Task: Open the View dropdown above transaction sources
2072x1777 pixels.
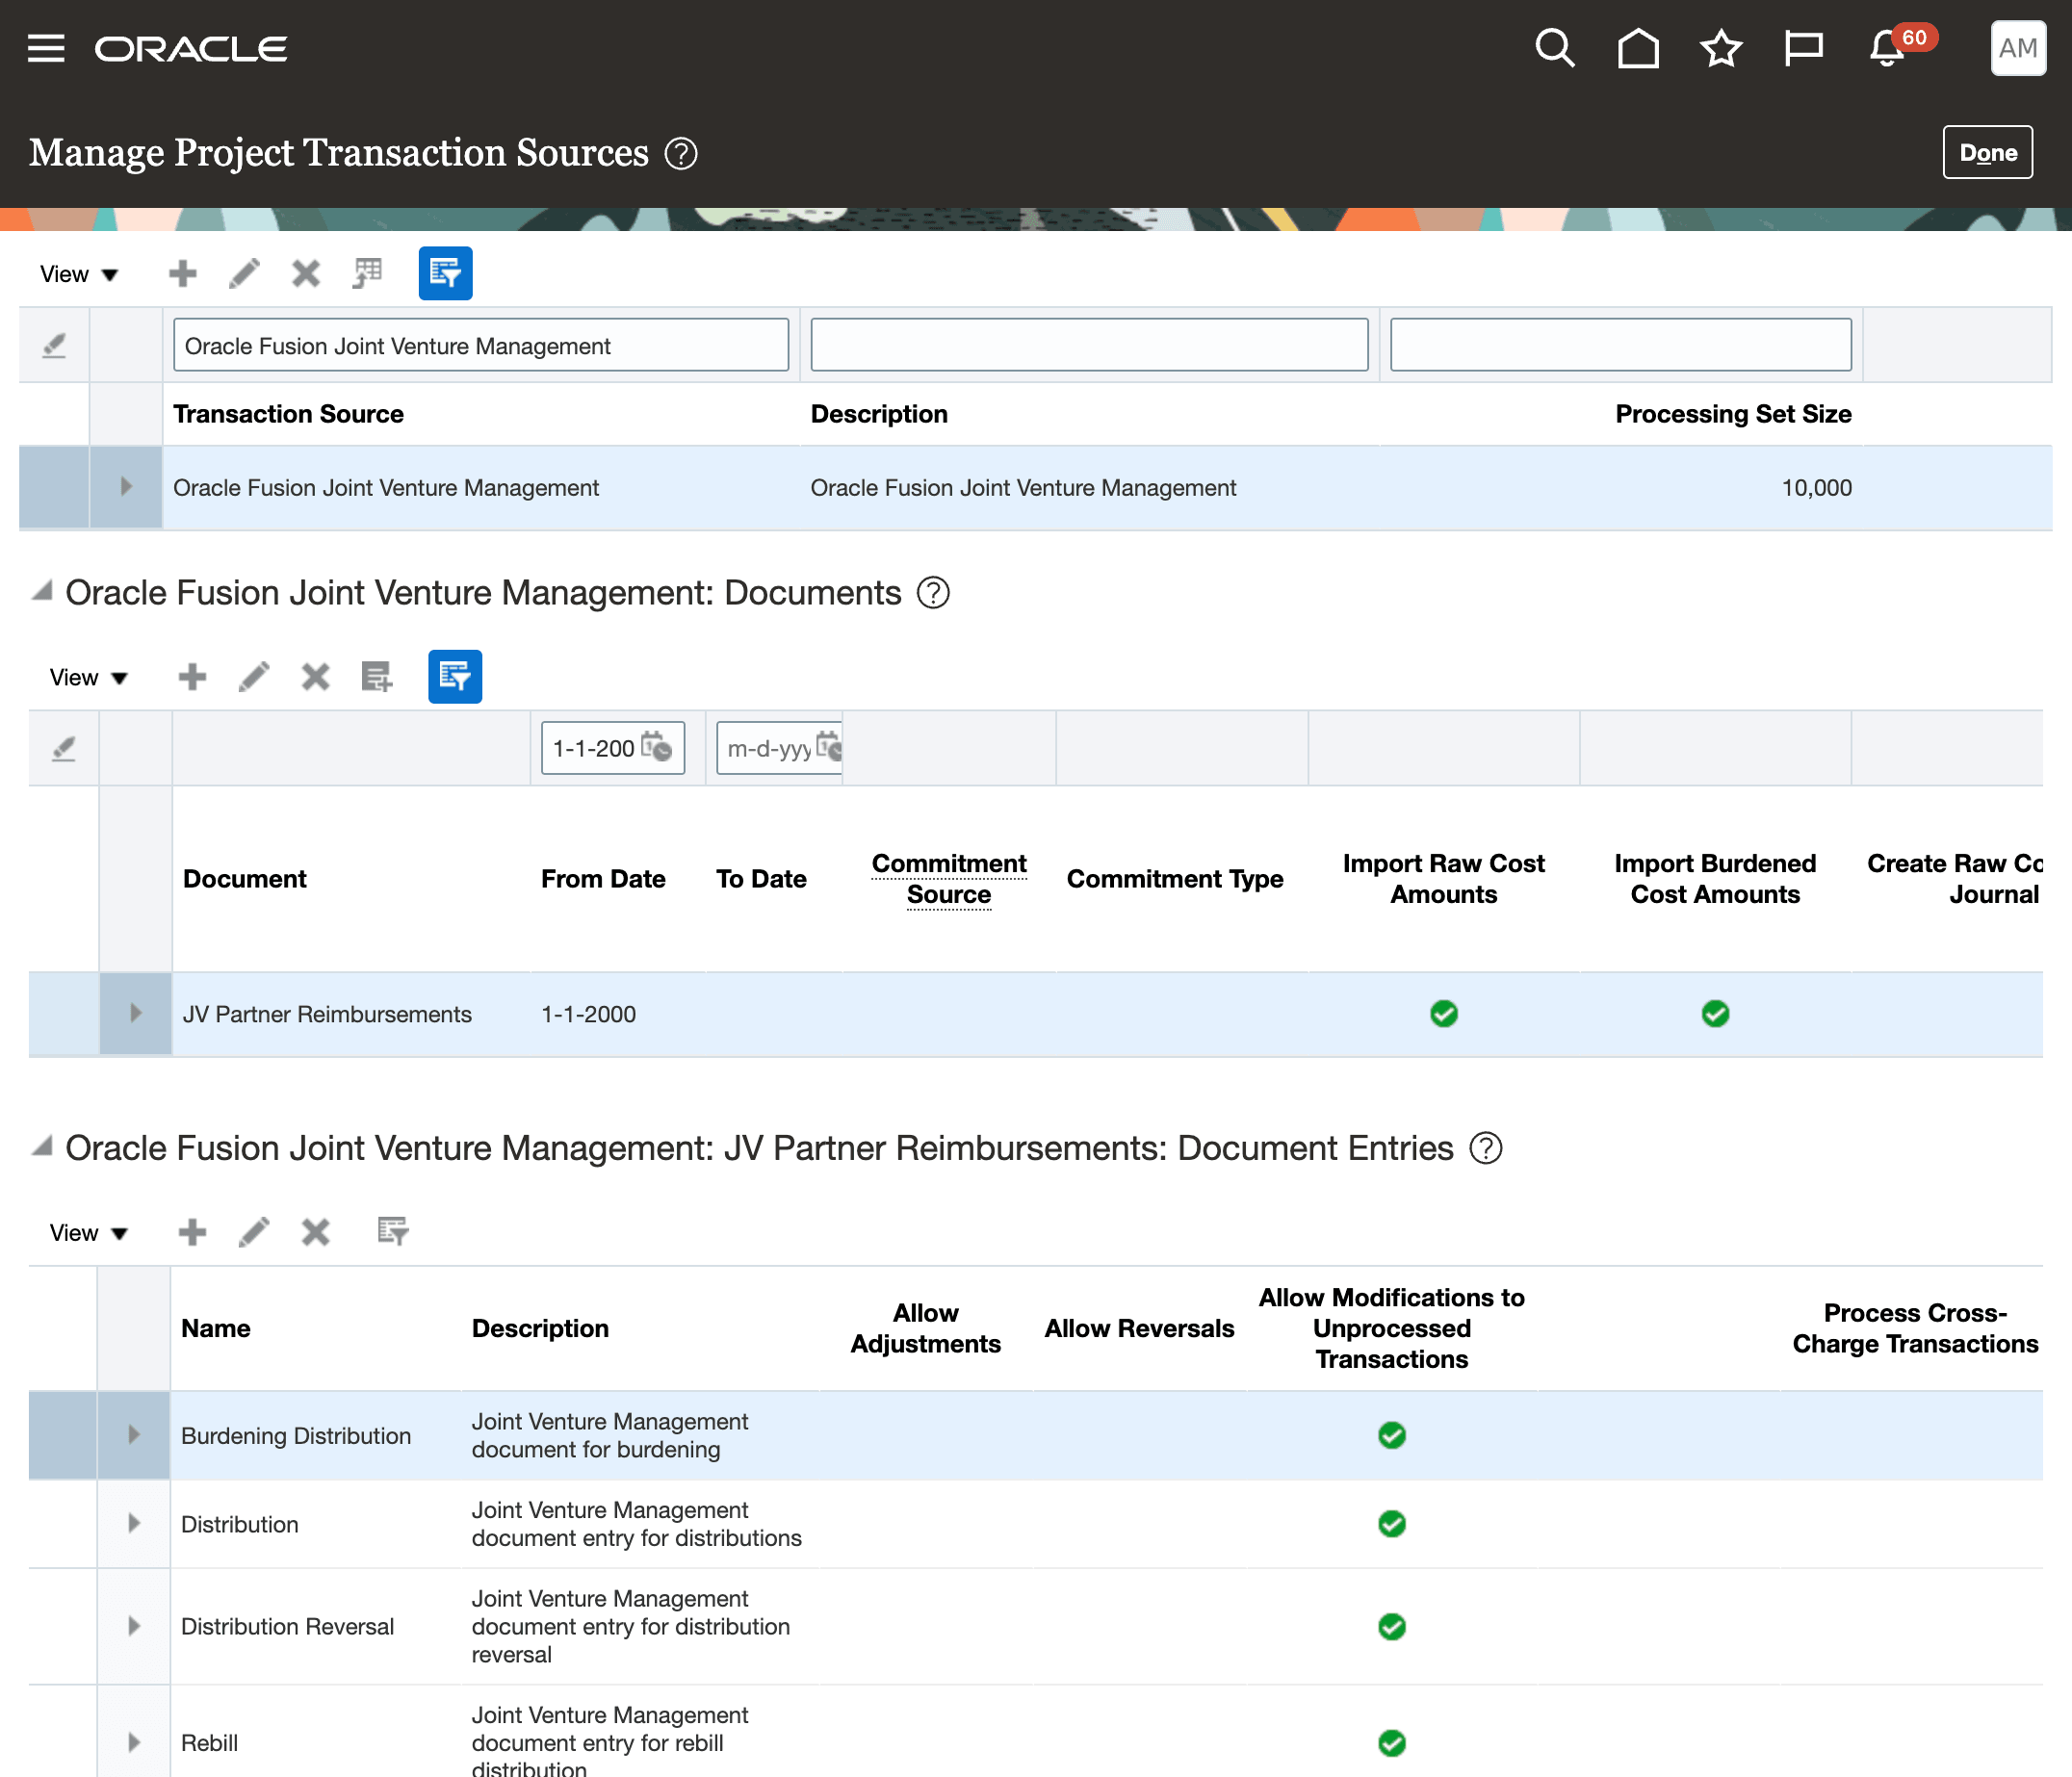Action: [78, 272]
